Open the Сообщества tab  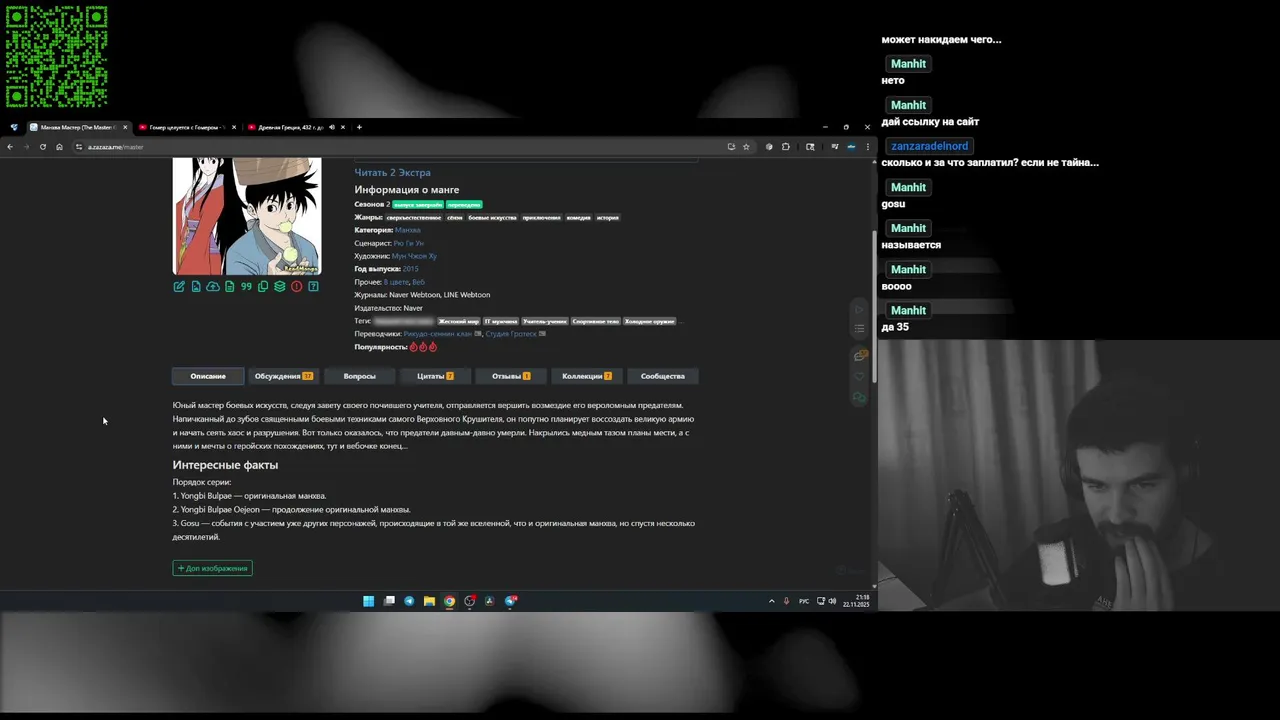click(x=663, y=376)
